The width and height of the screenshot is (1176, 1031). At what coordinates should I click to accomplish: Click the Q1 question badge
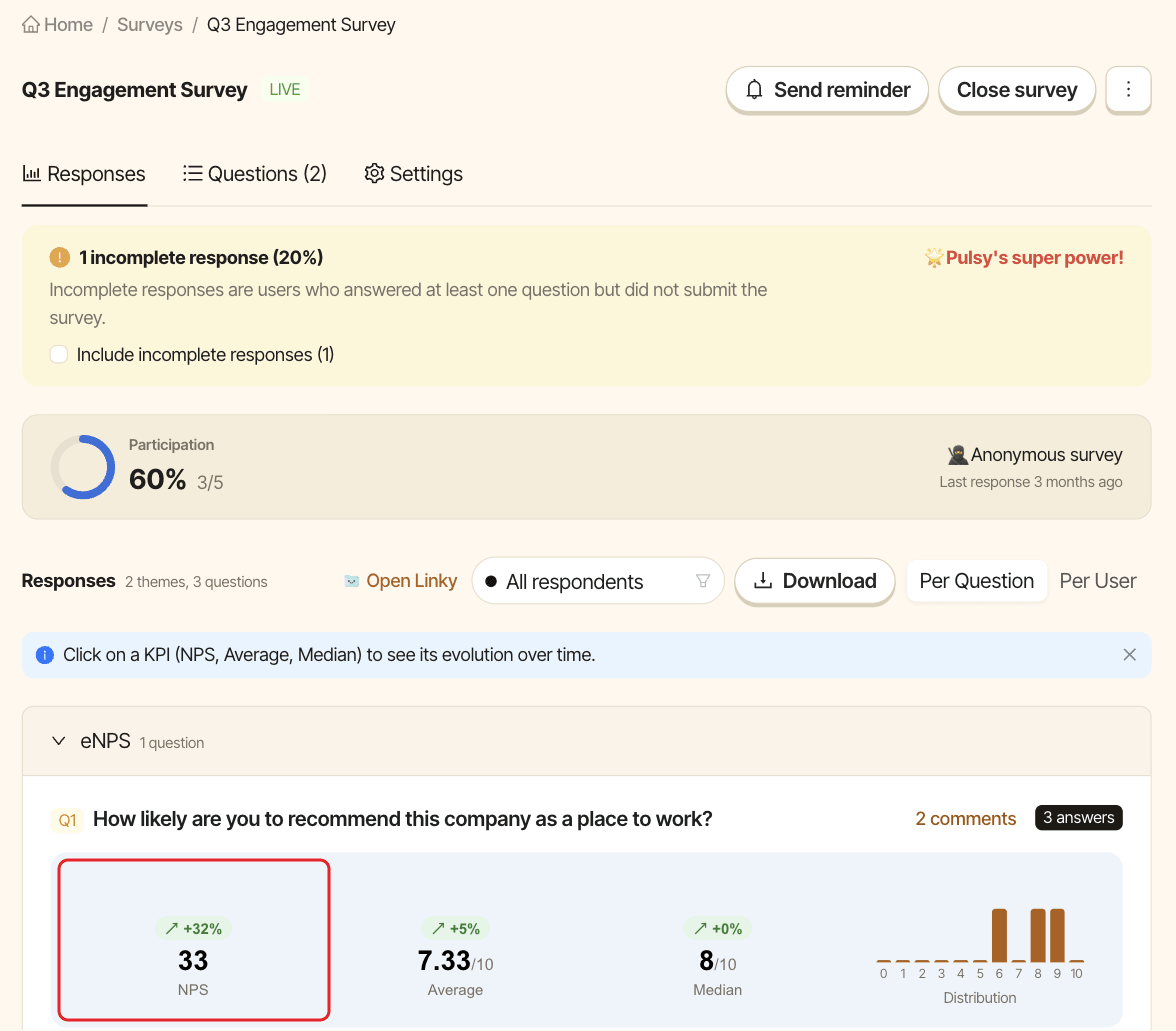(x=68, y=820)
